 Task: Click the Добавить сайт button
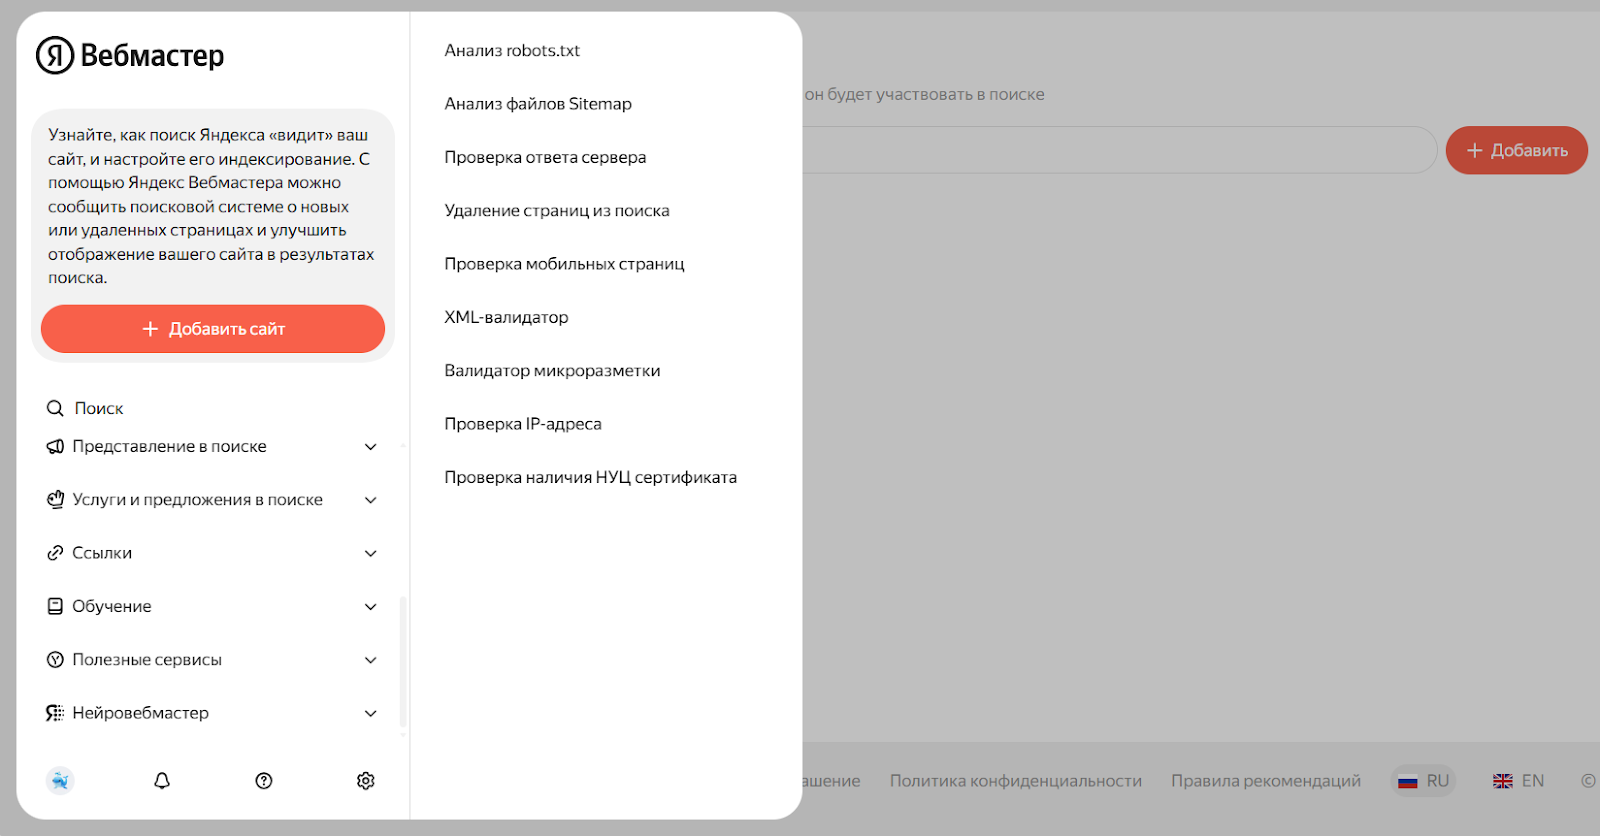[213, 329]
